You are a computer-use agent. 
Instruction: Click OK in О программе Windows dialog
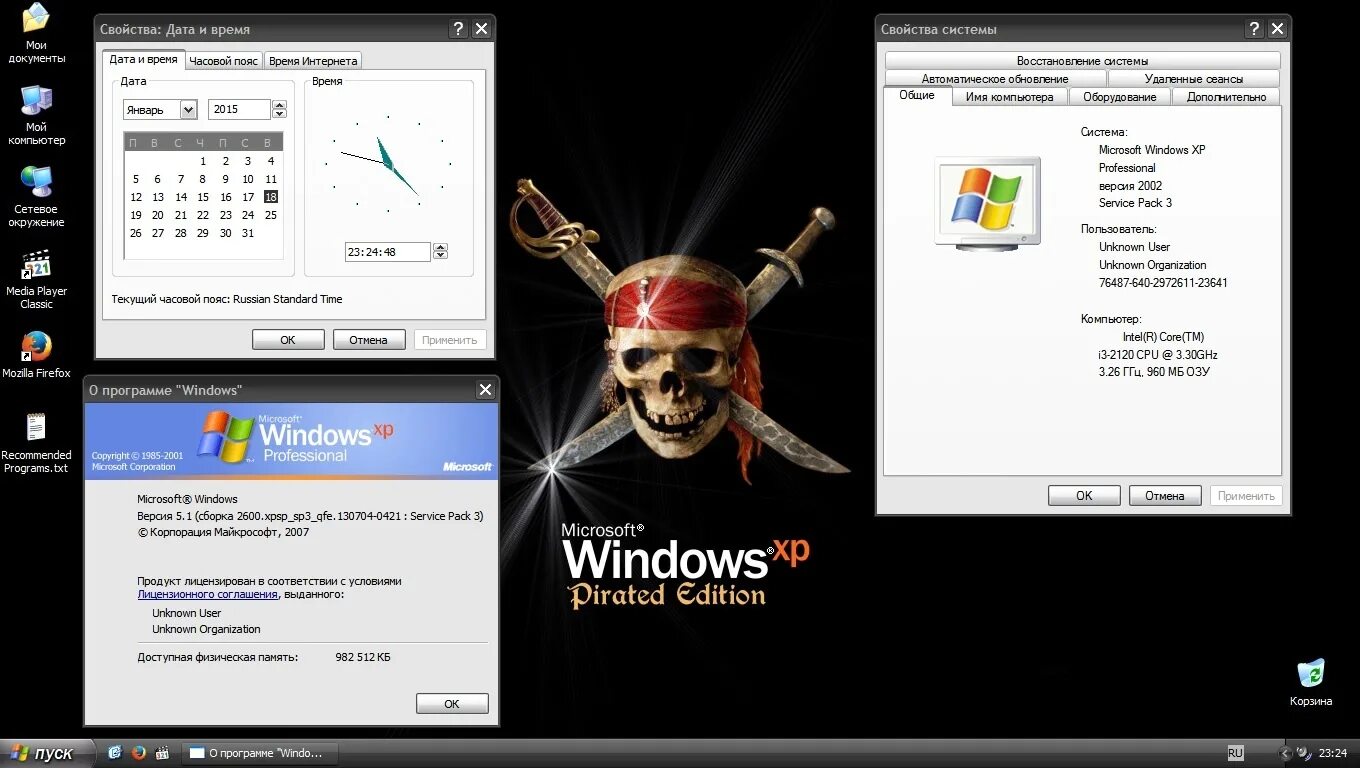[x=452, y=704]
